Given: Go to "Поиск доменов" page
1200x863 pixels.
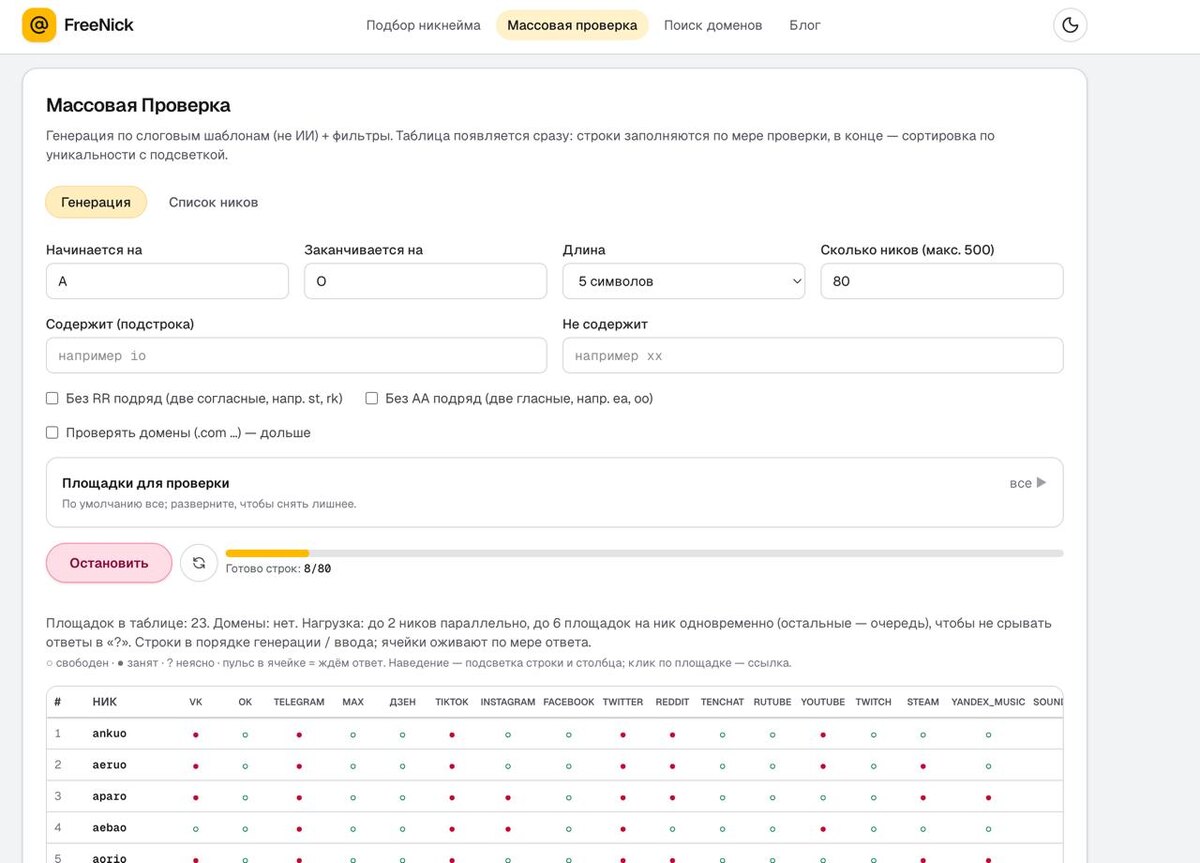Looking at the screenshot, I should (x=713, y=25).
